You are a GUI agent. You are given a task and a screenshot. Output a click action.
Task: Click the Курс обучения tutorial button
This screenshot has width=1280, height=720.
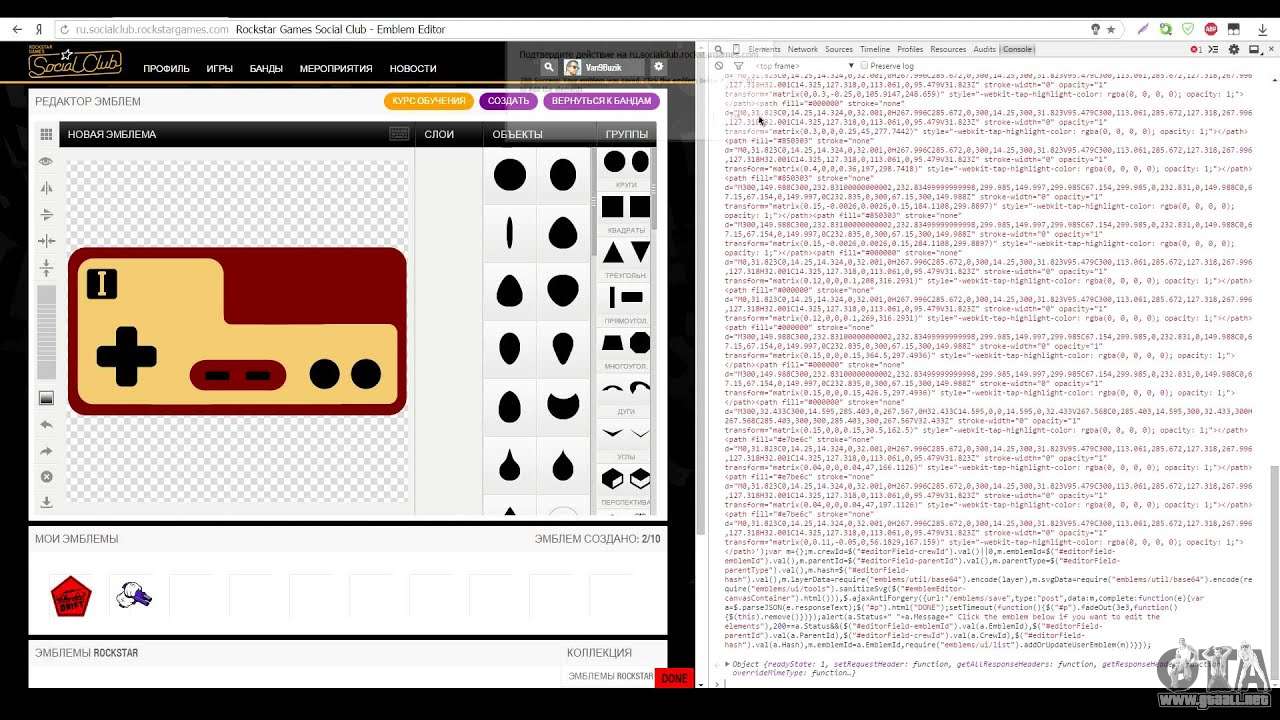(429, 101)
